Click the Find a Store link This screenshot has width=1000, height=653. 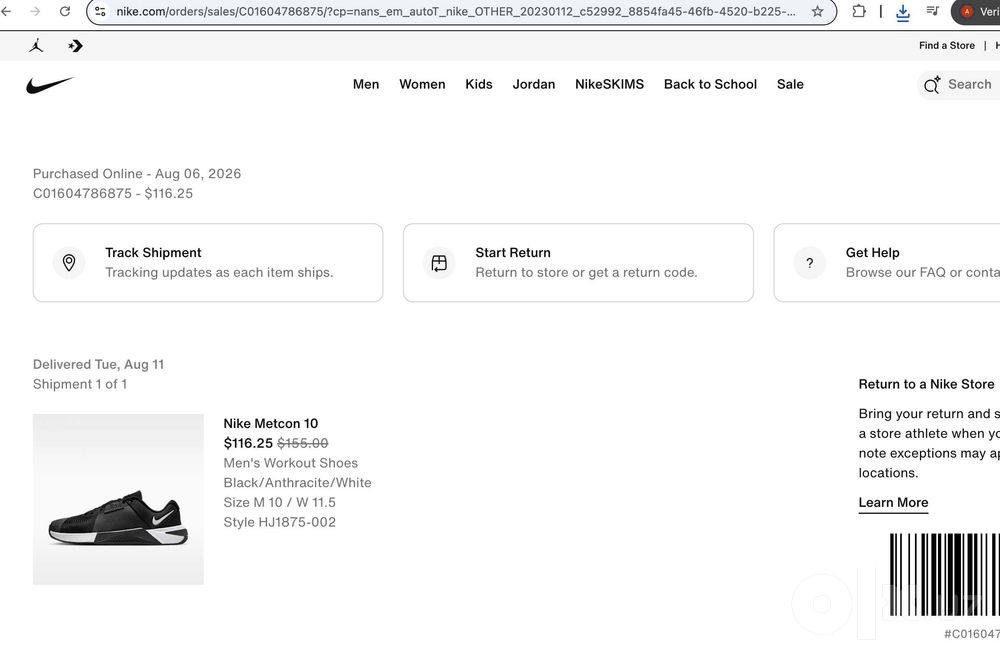pos(946,45)
